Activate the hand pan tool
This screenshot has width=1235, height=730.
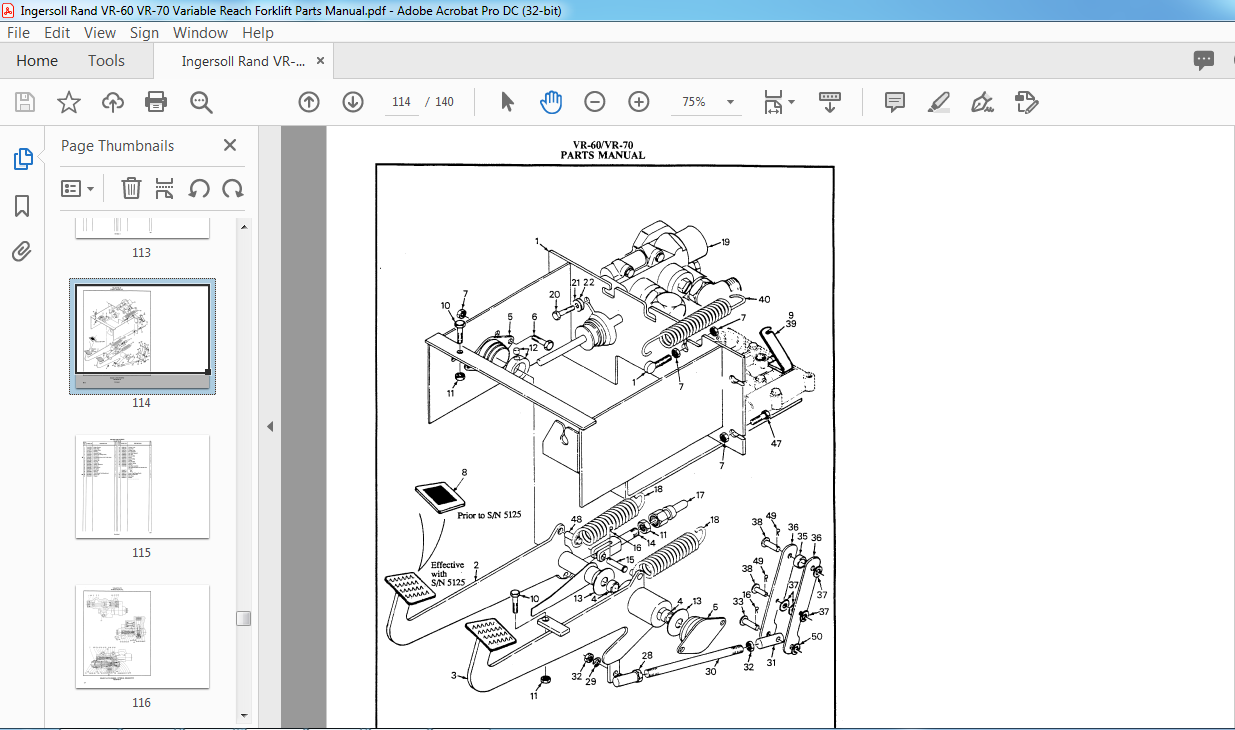[551, 102]
